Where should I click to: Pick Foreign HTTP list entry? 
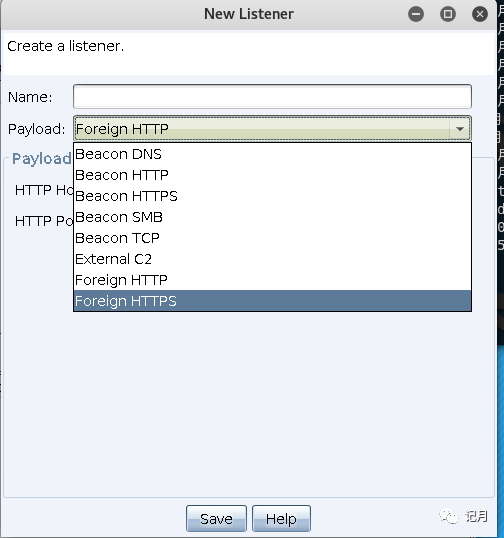272,280
